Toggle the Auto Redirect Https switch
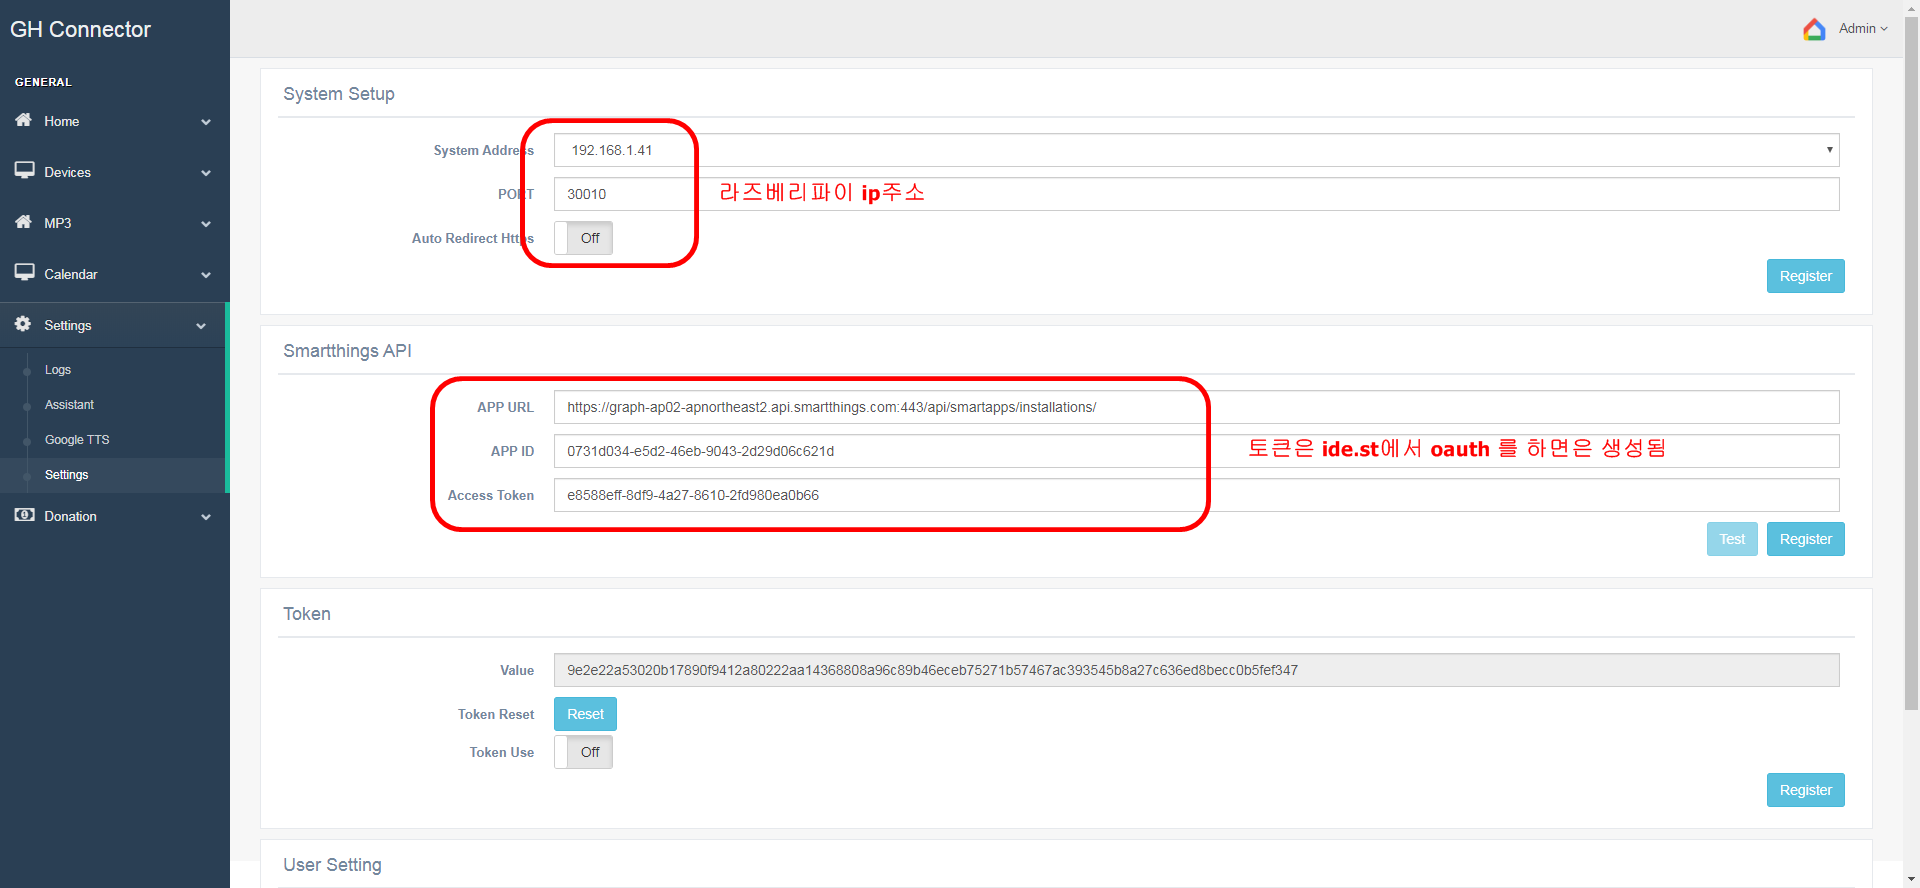Viewport: 1920px width, 888px height. pos(583,238)
